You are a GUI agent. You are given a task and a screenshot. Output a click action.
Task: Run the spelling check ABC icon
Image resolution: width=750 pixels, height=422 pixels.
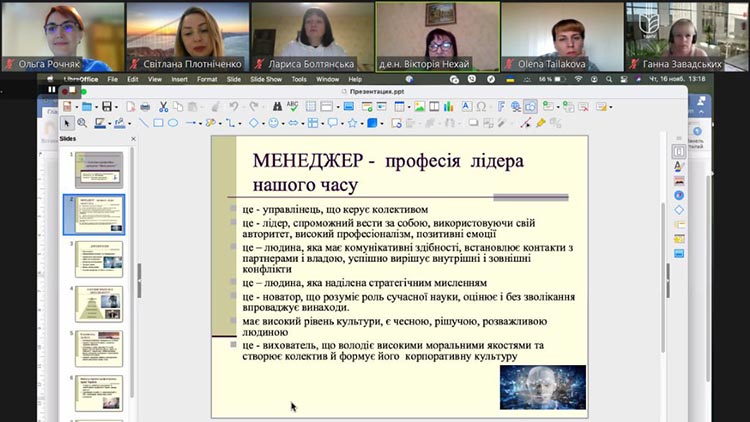(292, 106)
